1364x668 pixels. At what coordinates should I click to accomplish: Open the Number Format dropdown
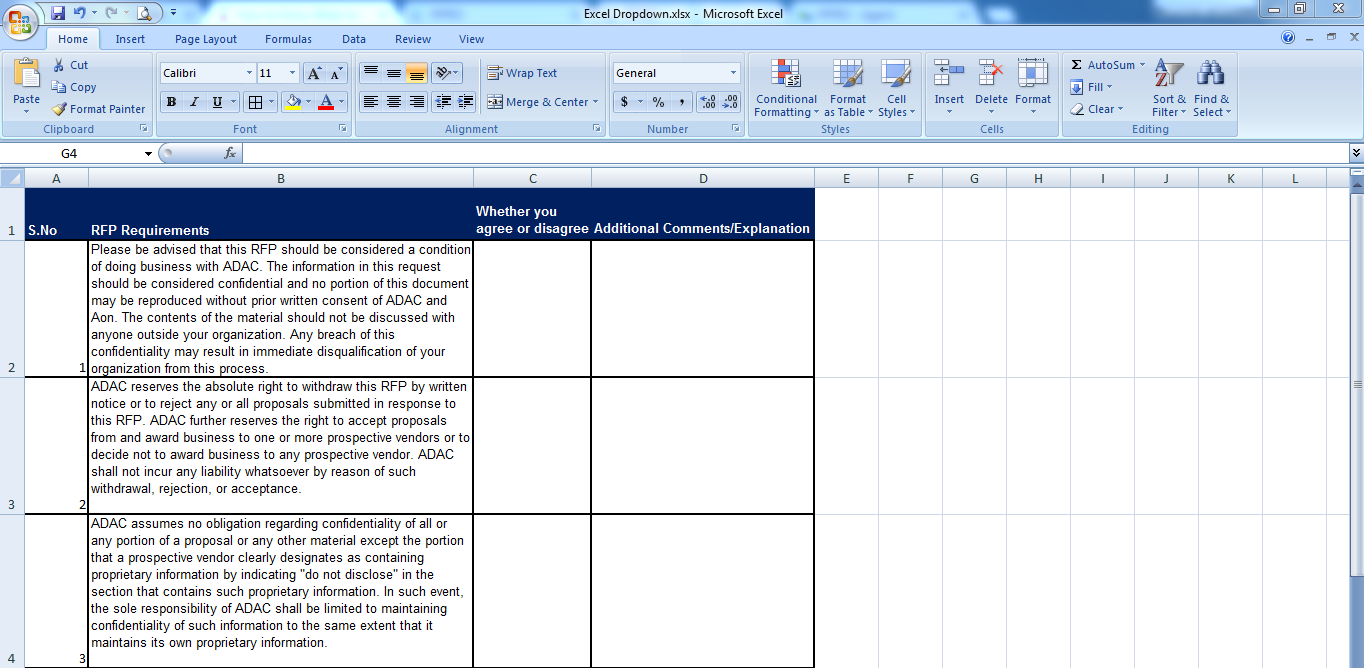pyautogui.click(x=676, y=72)
